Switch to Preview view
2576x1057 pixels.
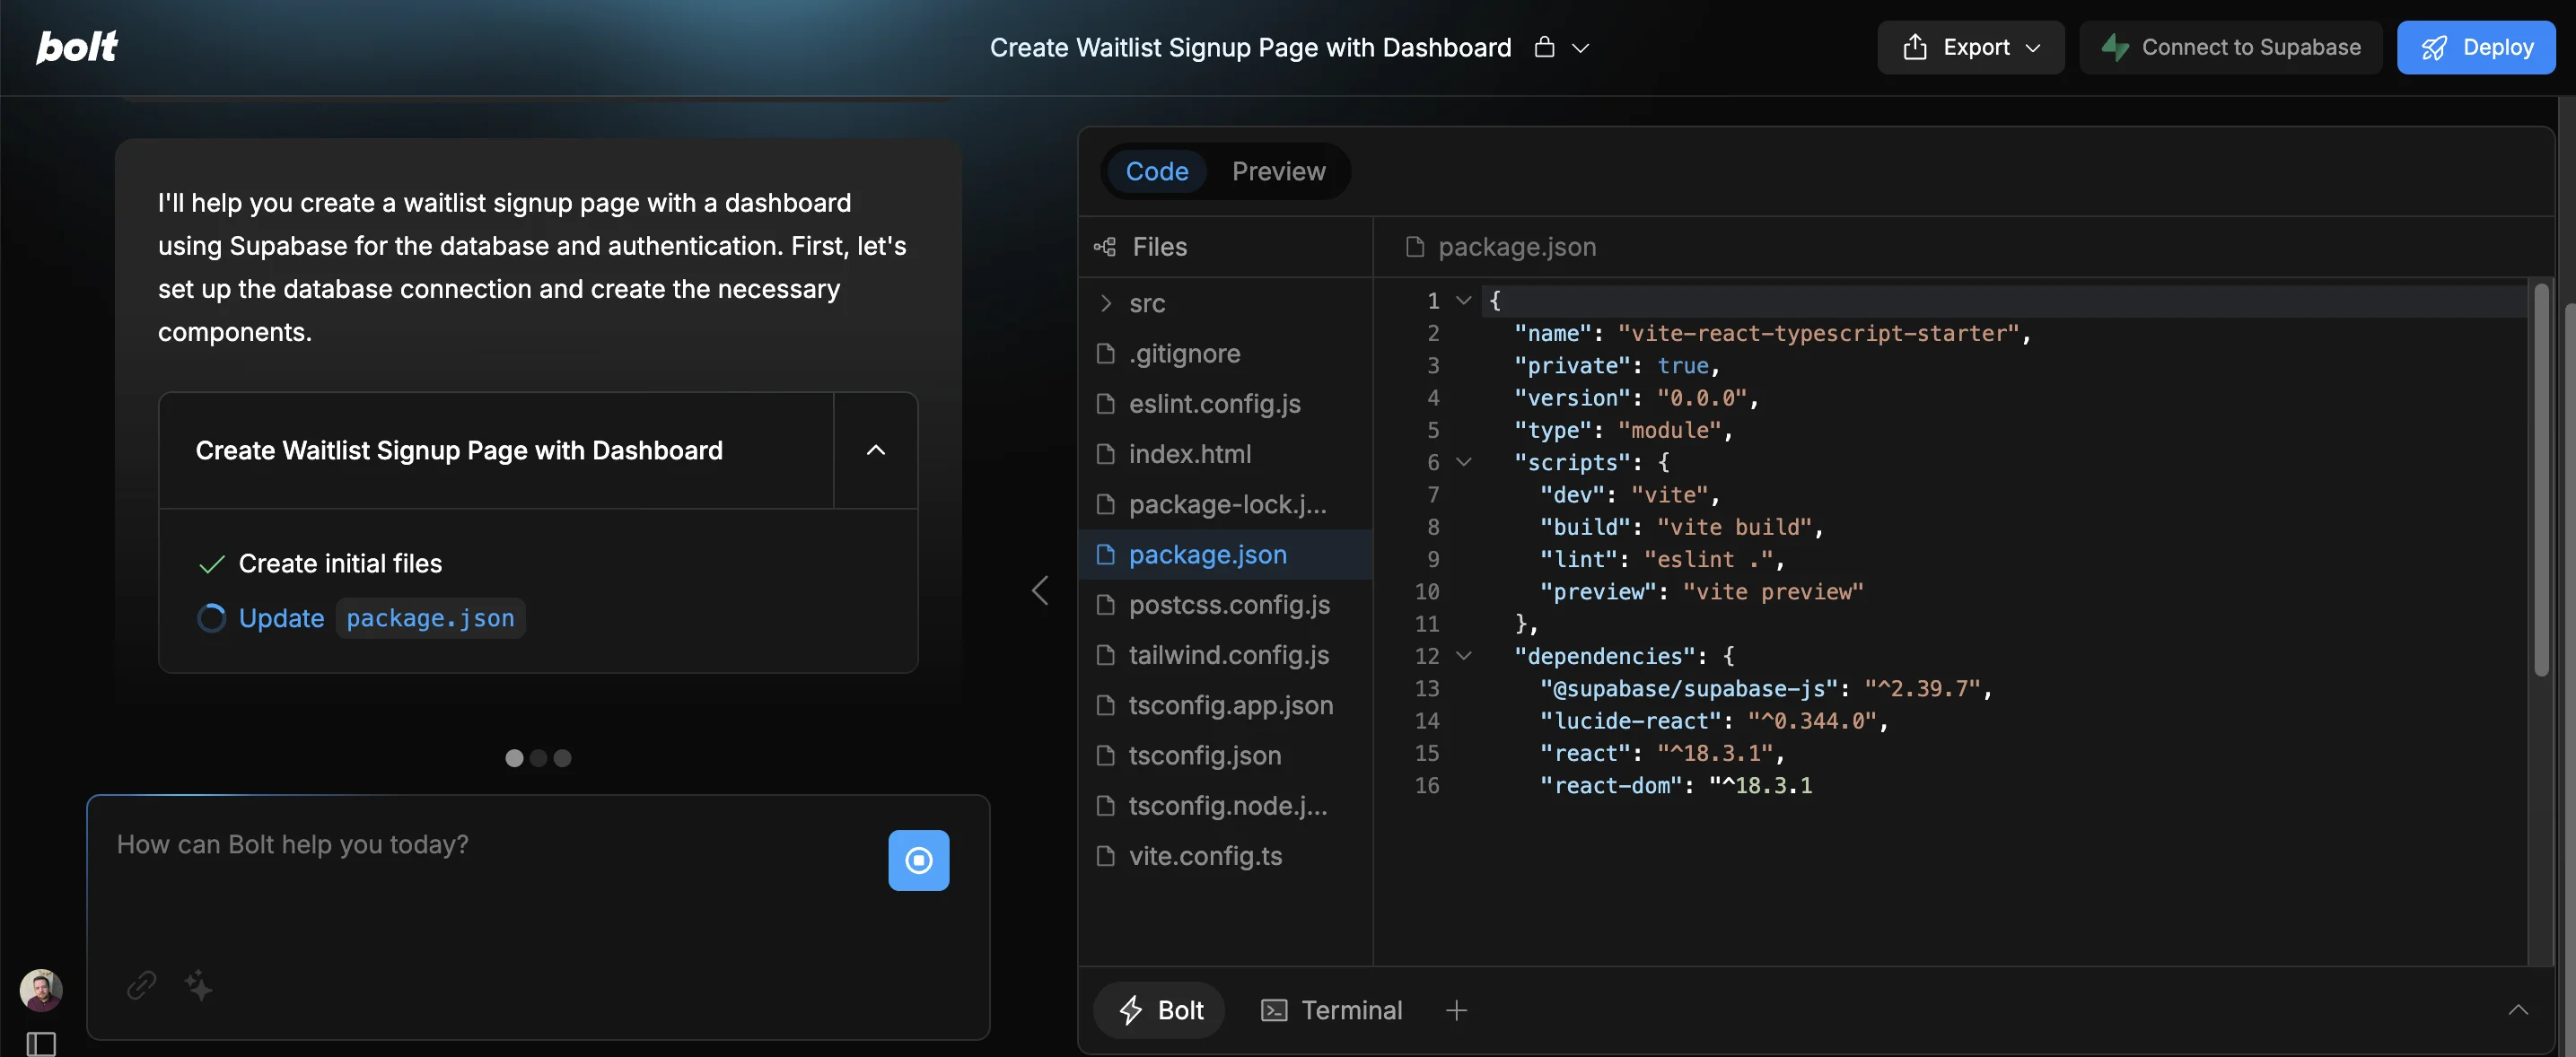click(1278, 171)
